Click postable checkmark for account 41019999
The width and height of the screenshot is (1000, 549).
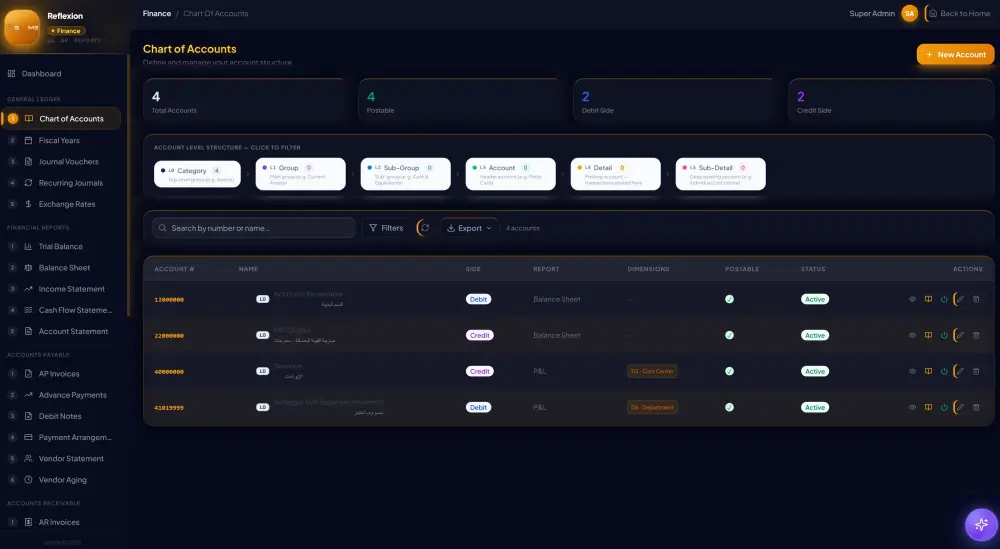729,407
